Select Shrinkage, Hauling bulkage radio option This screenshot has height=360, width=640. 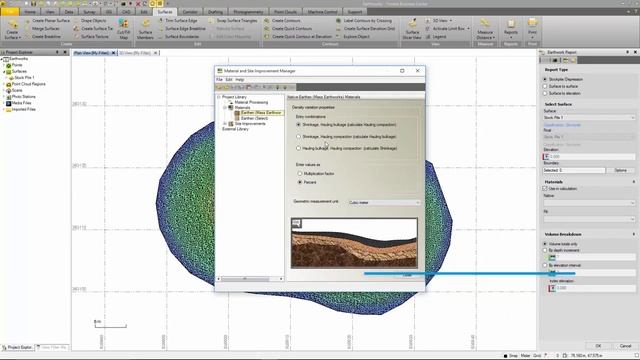tap(298, 124)
